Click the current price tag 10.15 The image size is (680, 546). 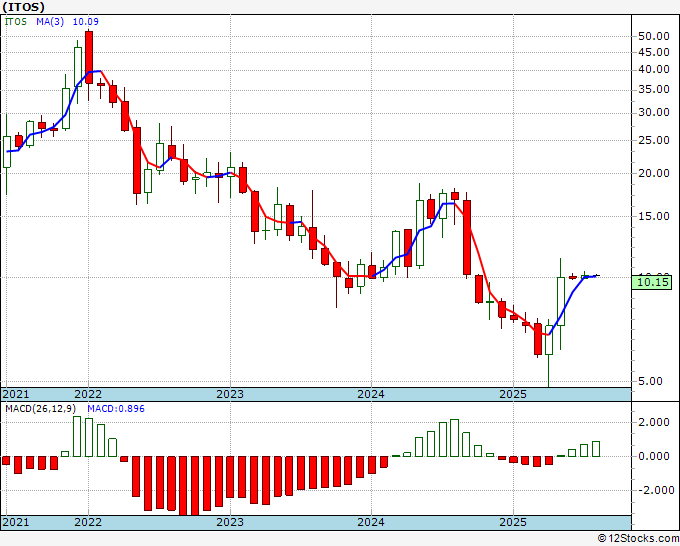click(651, 283)
